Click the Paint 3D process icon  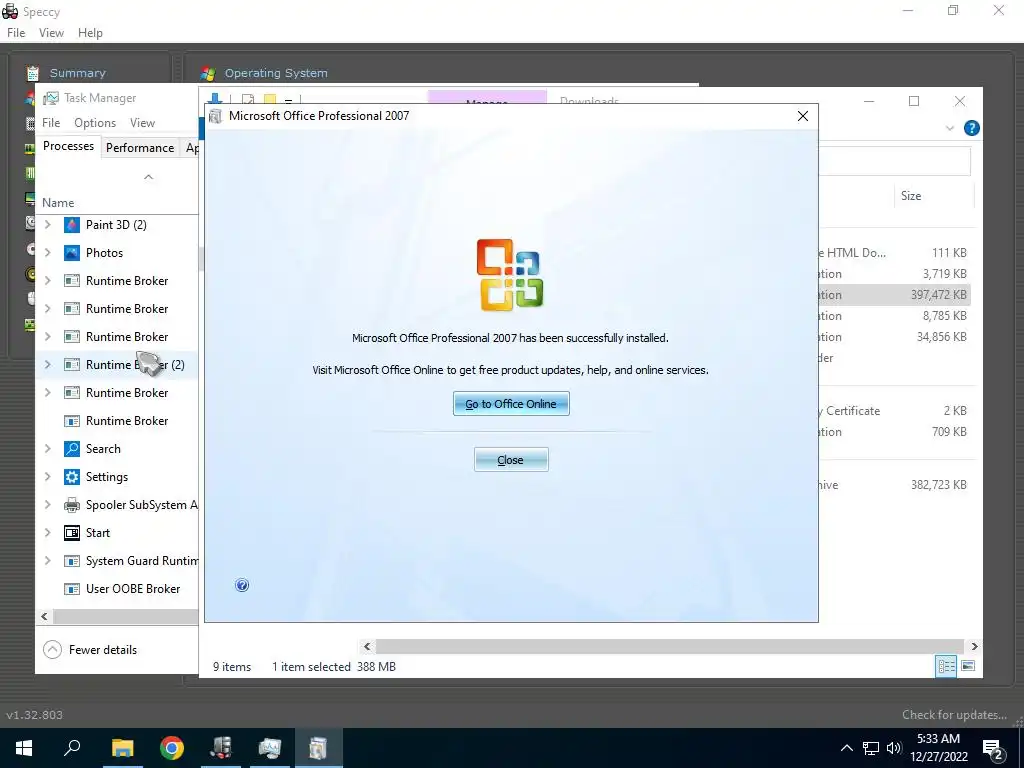click(x=72, y=225)
